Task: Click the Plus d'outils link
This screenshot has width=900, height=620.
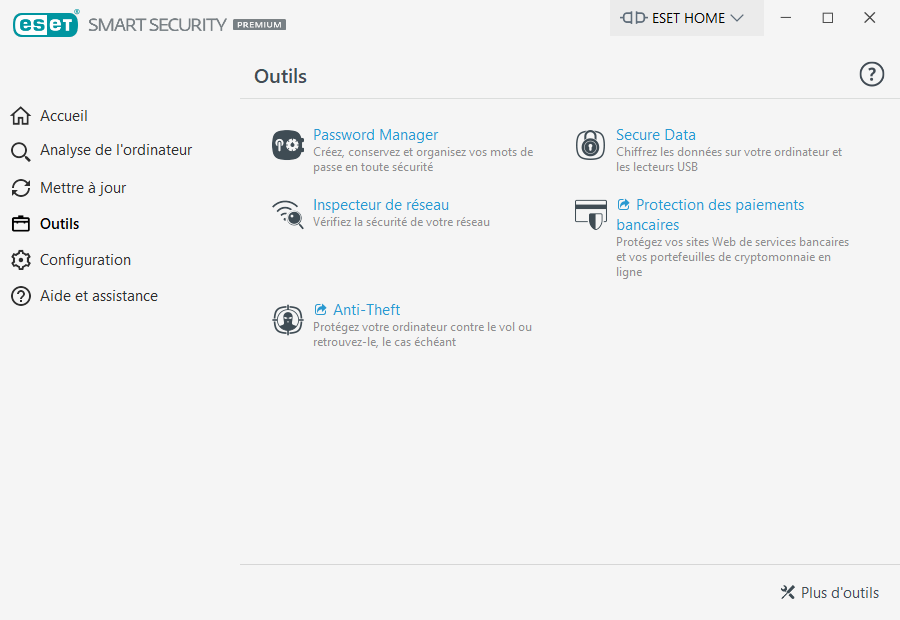Action: click(839, 593)
